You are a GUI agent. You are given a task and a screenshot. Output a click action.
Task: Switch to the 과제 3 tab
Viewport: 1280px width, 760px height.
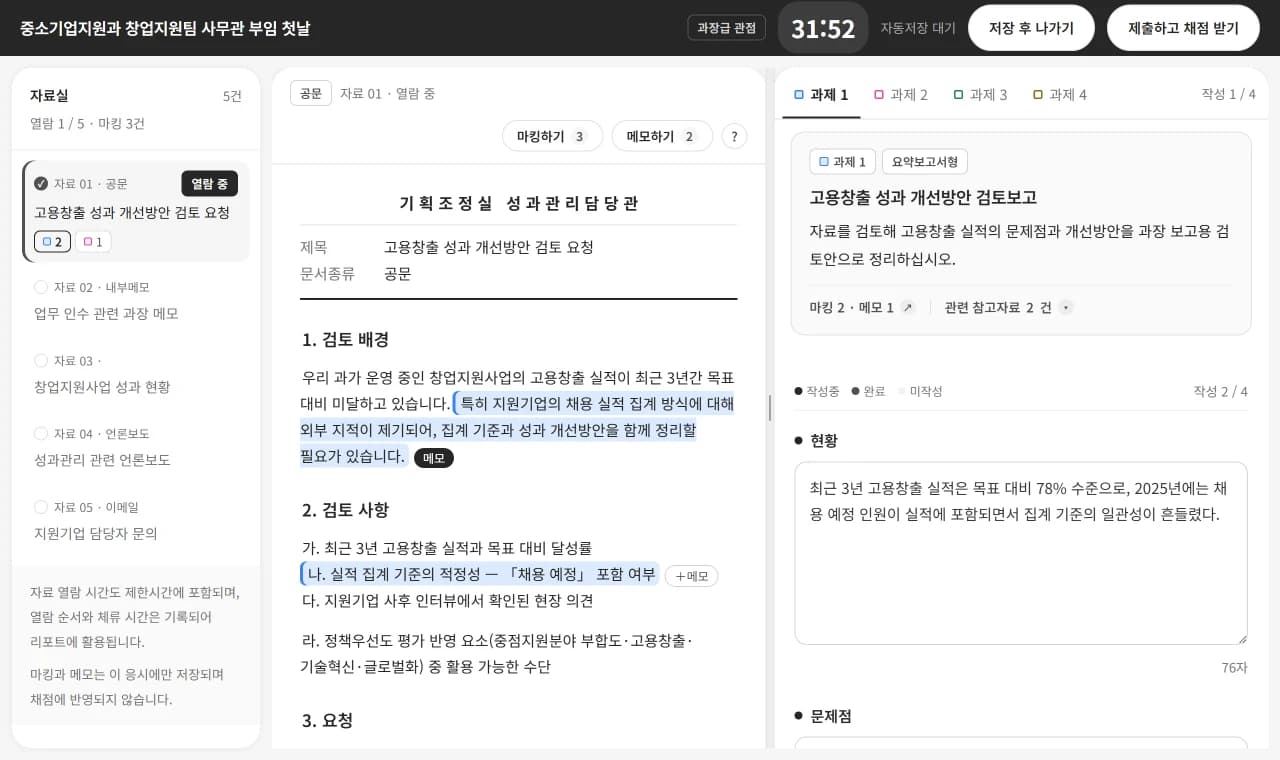pos(980,95)
